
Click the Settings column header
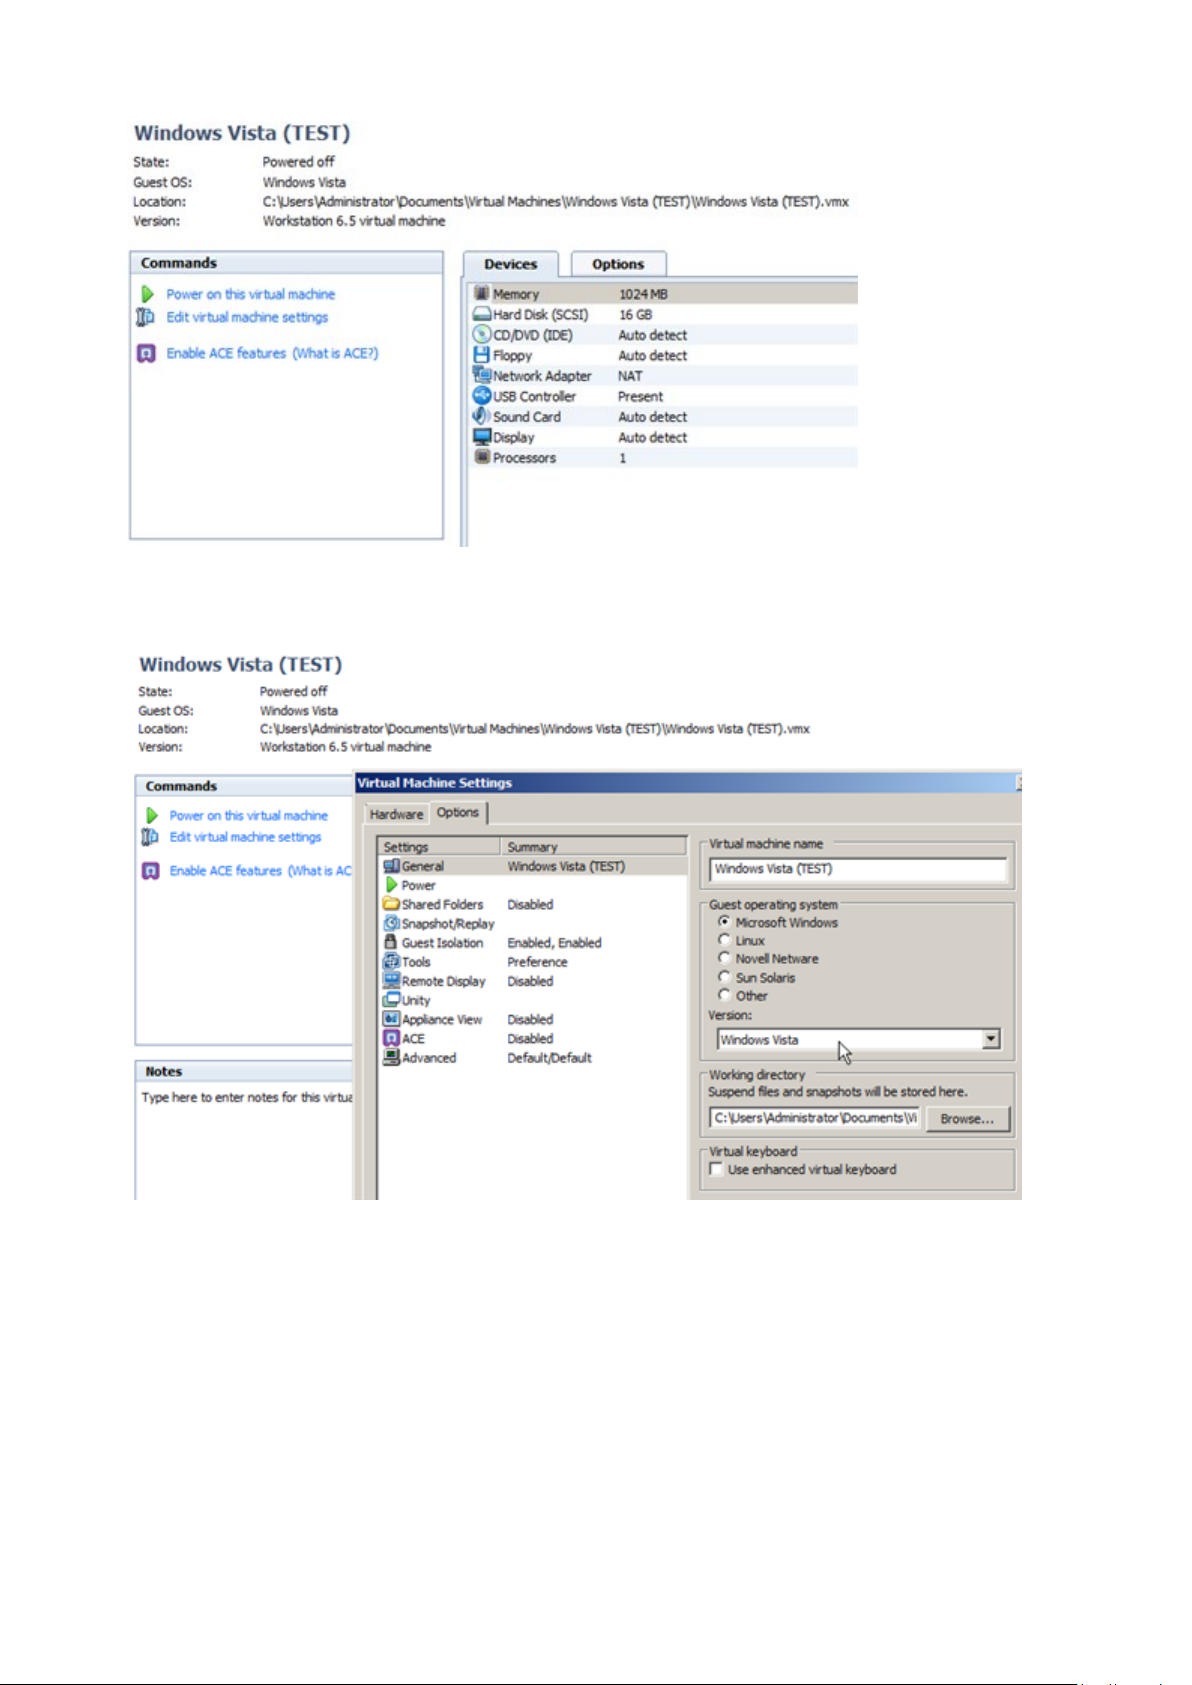(x=439, y=846)
